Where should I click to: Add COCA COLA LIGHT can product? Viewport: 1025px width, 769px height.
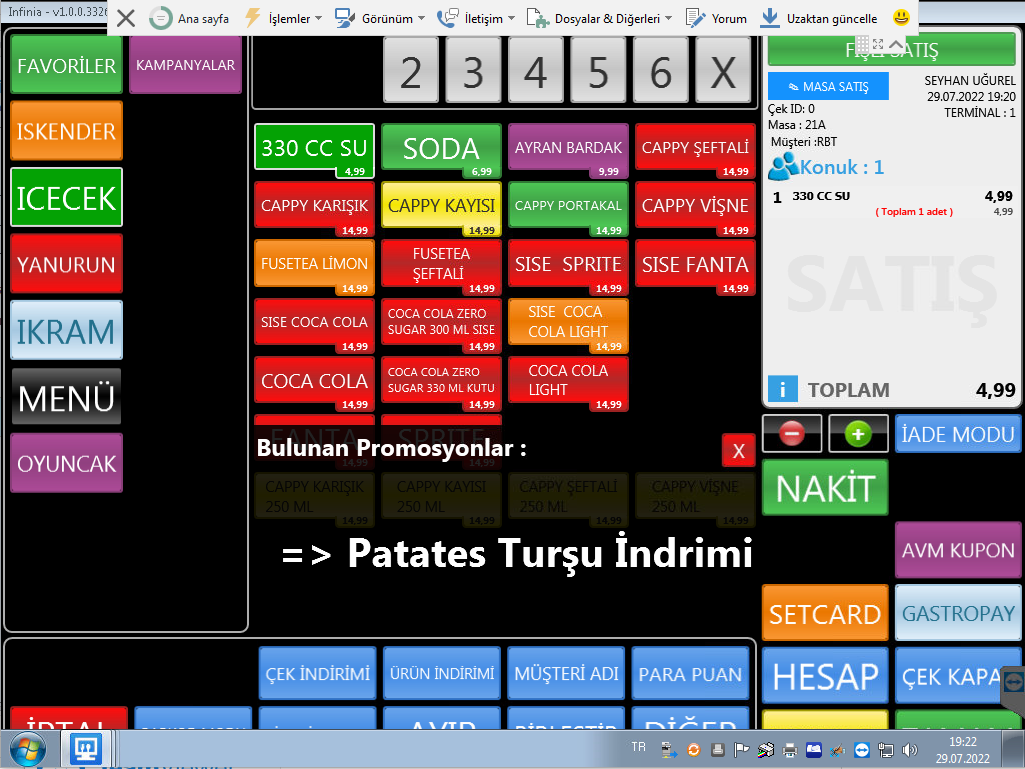point(568,383)
